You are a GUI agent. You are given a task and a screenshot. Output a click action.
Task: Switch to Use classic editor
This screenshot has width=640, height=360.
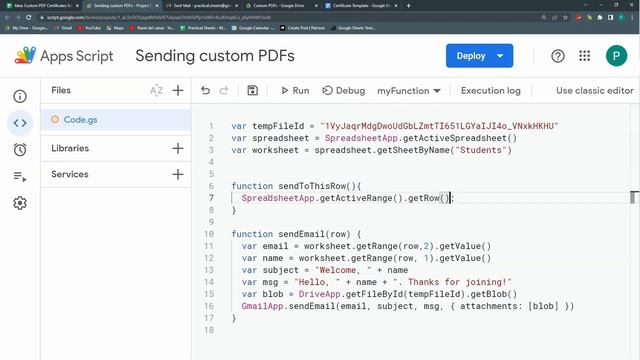click(x=594, y=90)
